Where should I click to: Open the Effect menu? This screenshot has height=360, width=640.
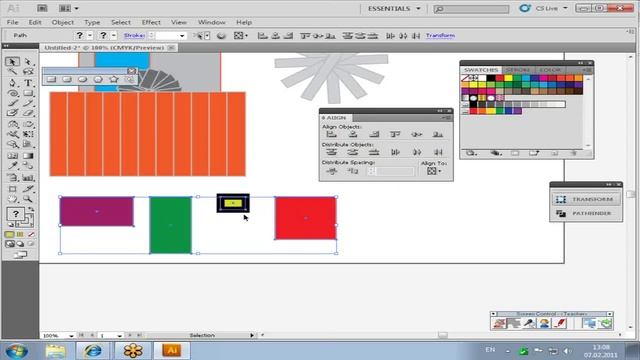(x=151, y=22)
